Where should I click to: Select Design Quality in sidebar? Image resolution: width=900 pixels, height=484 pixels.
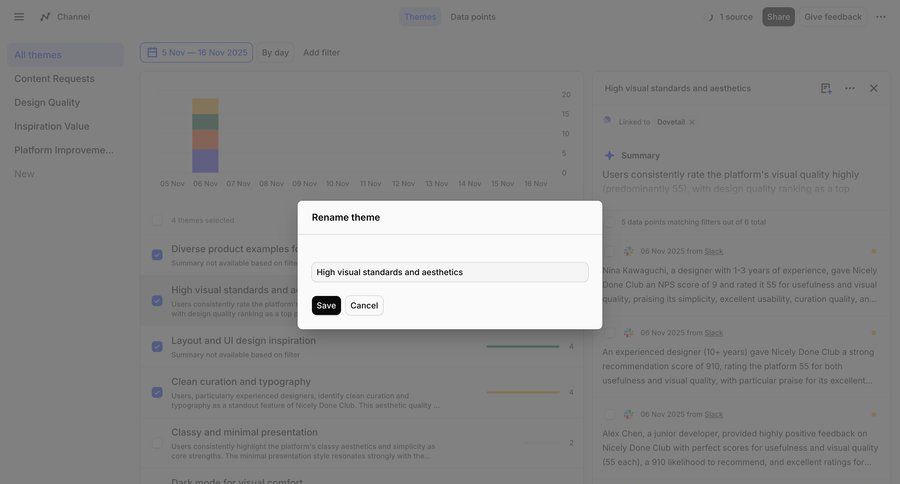pos(65,102)
